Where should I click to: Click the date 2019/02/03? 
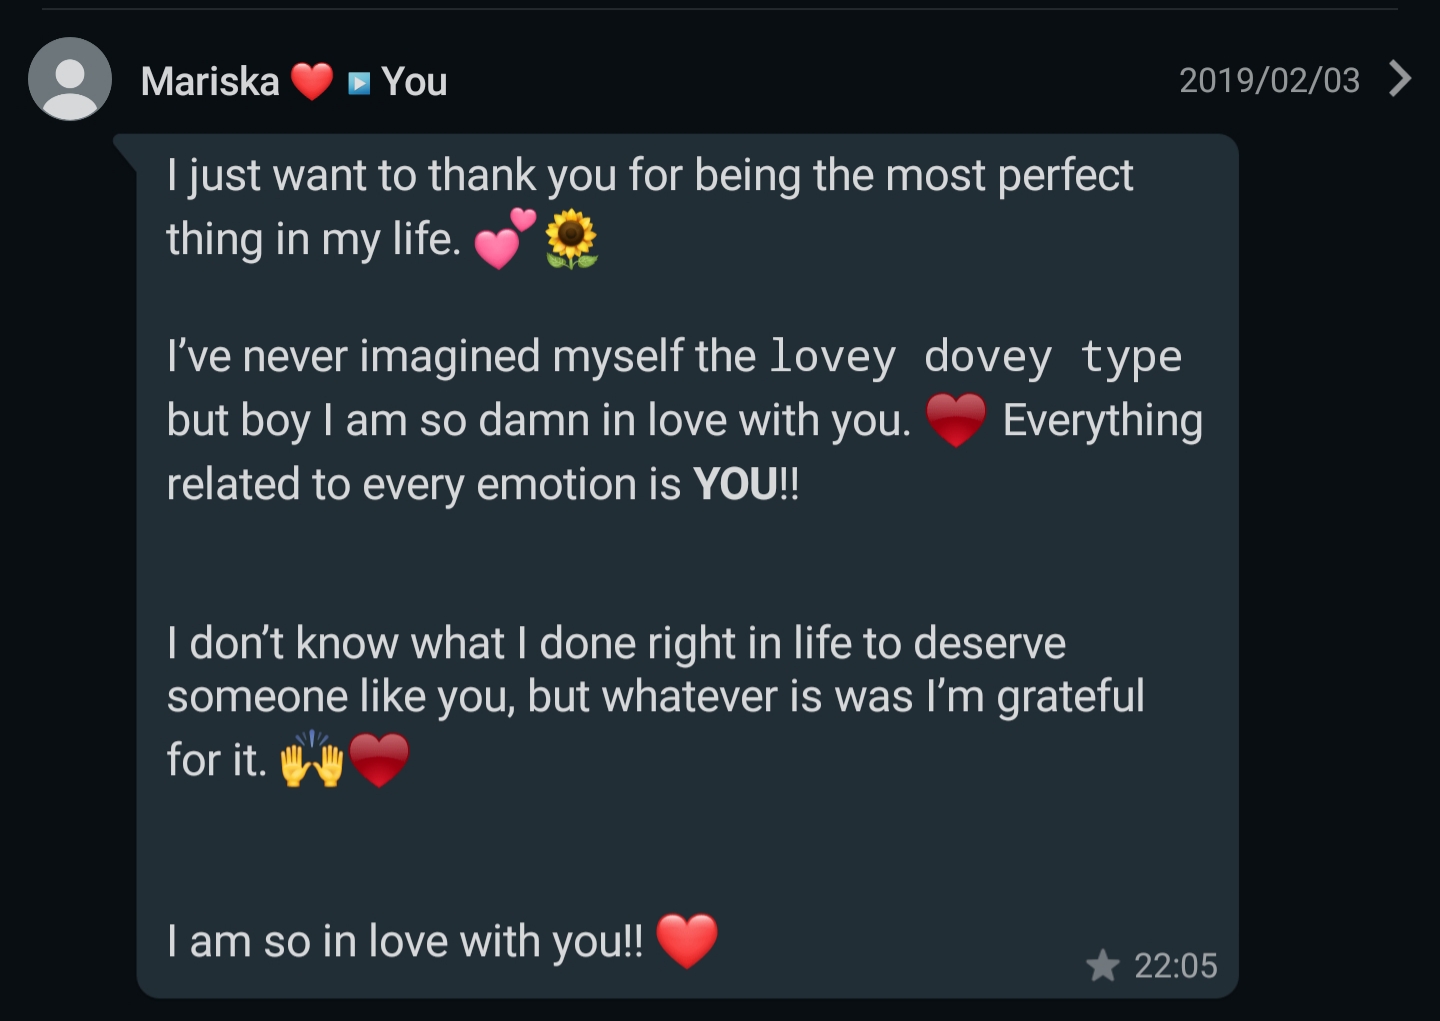pyautogui.click(x=1269, y=80)
